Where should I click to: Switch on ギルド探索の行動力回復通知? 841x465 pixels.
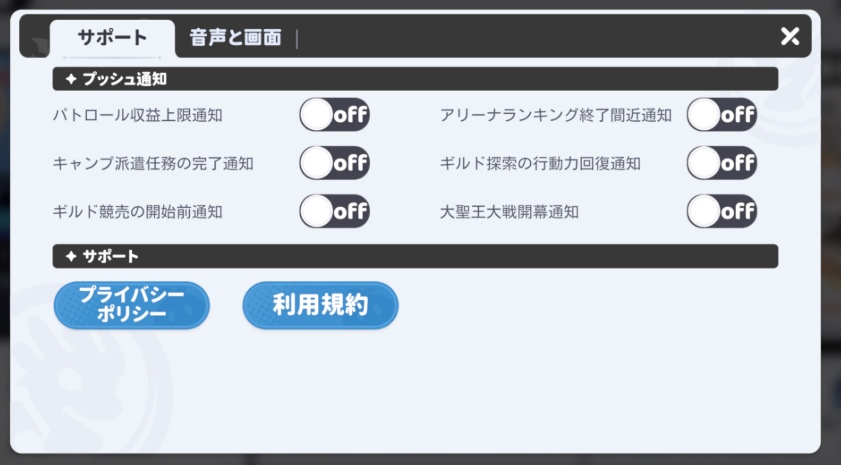click(x=721, y=163)
